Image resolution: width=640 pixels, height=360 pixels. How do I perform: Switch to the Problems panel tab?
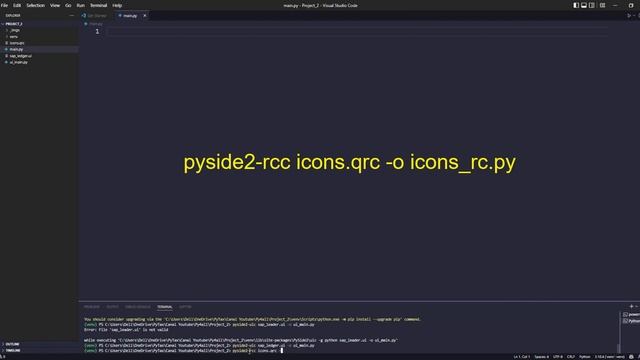tap(92, 307)
